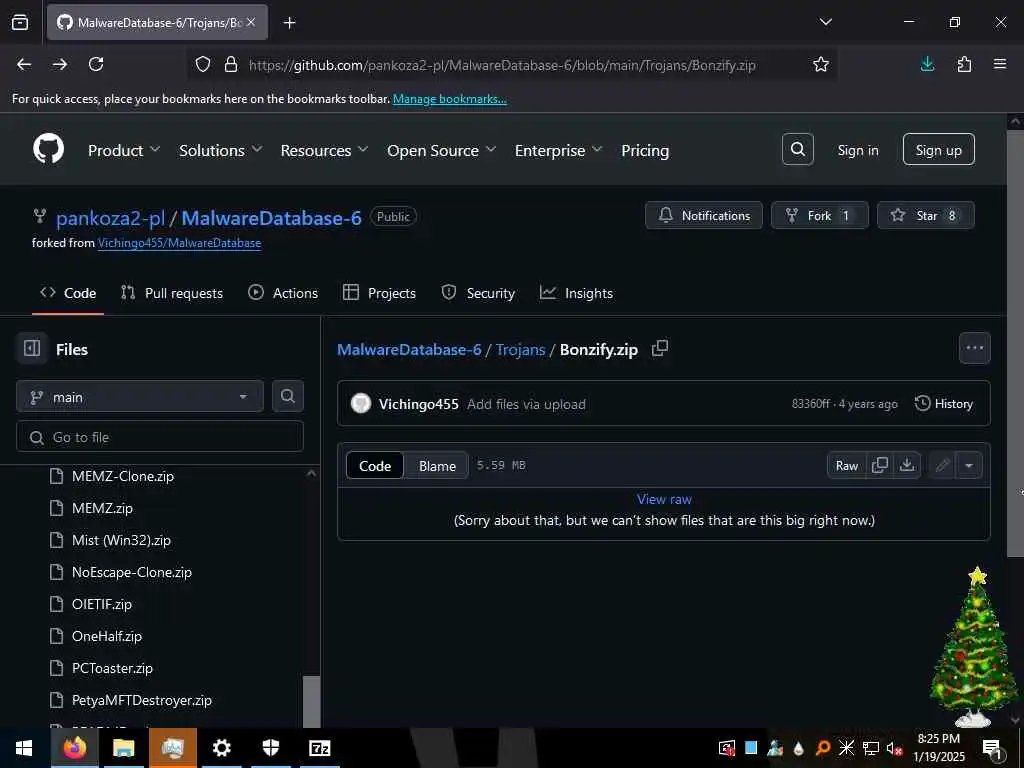Expand the Resources navigation menu
This screenshot has height=768, width=1024.
coord(325,150)
